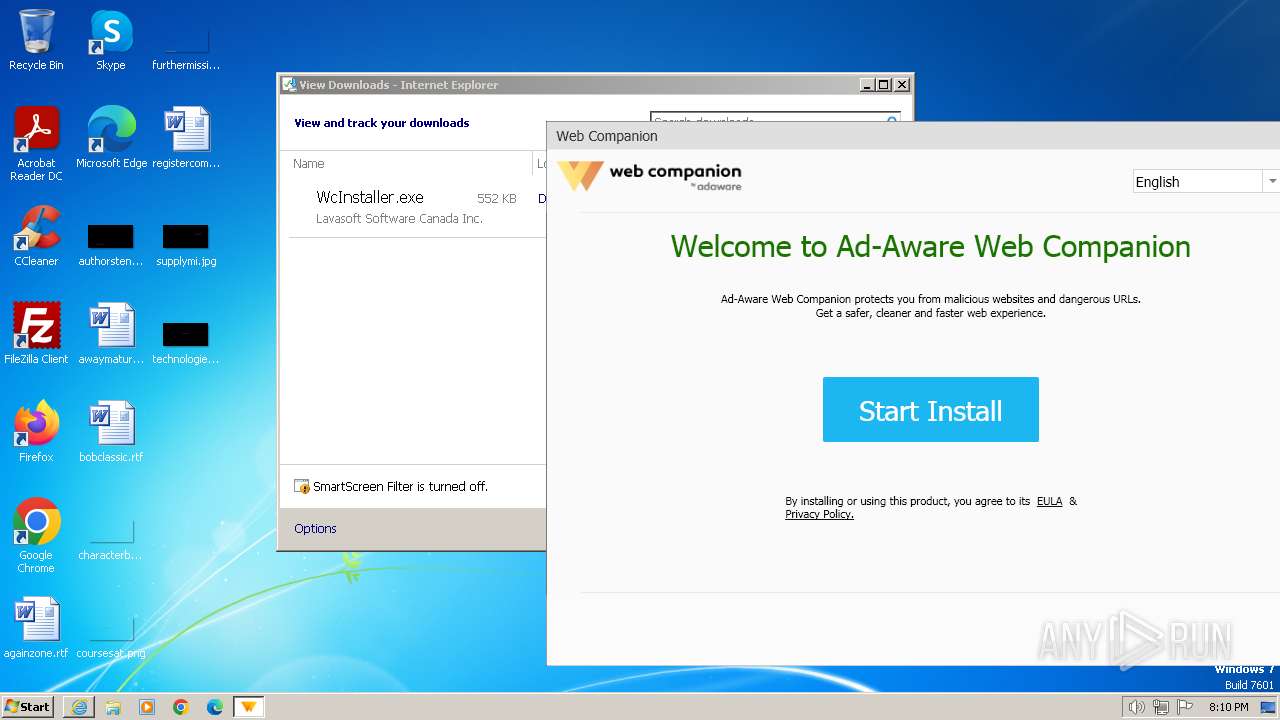Click SmartScreen Filter warning icon
1280x720 pixels.
click(301, 486)
